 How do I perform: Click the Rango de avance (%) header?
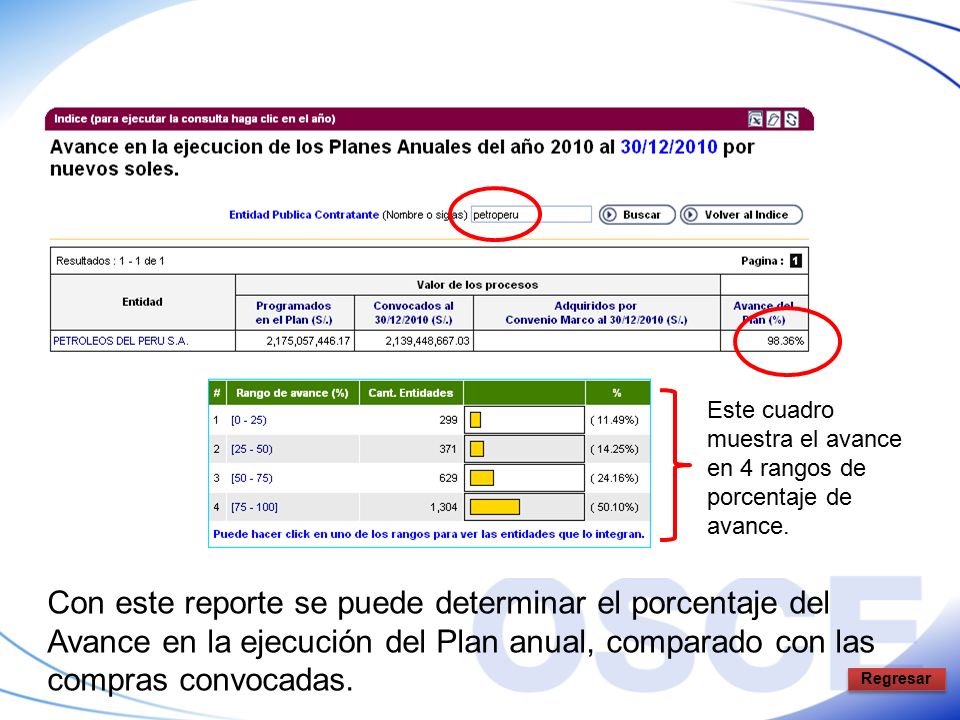click(292, 393)
